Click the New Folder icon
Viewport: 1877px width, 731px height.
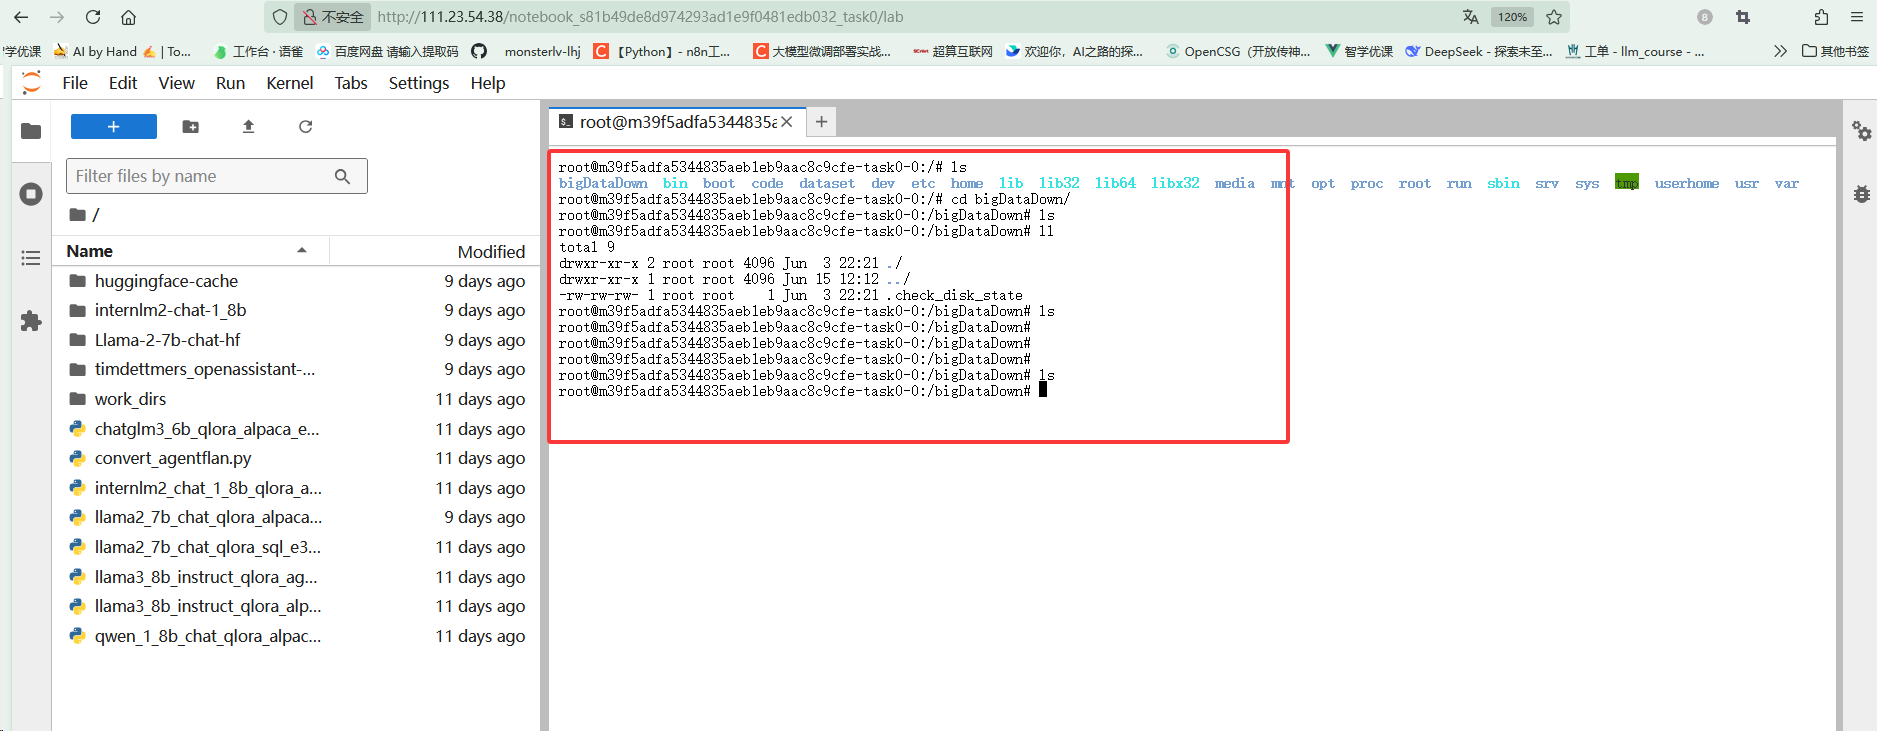(190, 127)
